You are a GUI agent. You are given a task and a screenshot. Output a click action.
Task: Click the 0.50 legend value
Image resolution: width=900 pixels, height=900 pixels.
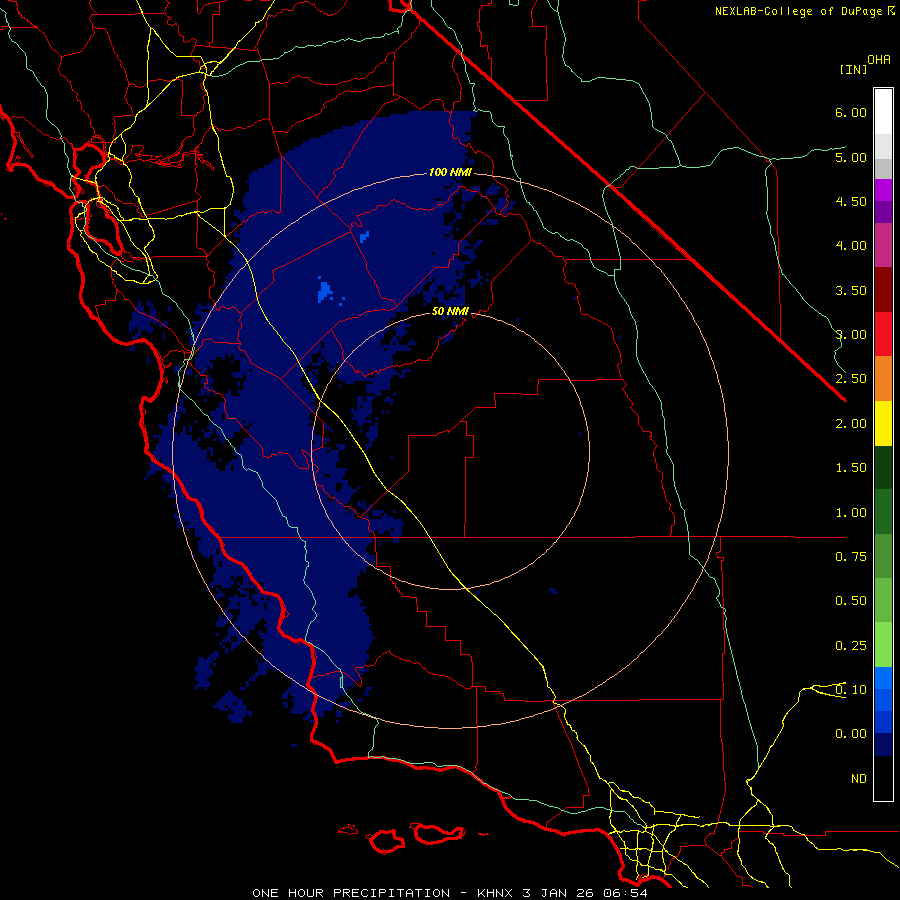(851, 601)
